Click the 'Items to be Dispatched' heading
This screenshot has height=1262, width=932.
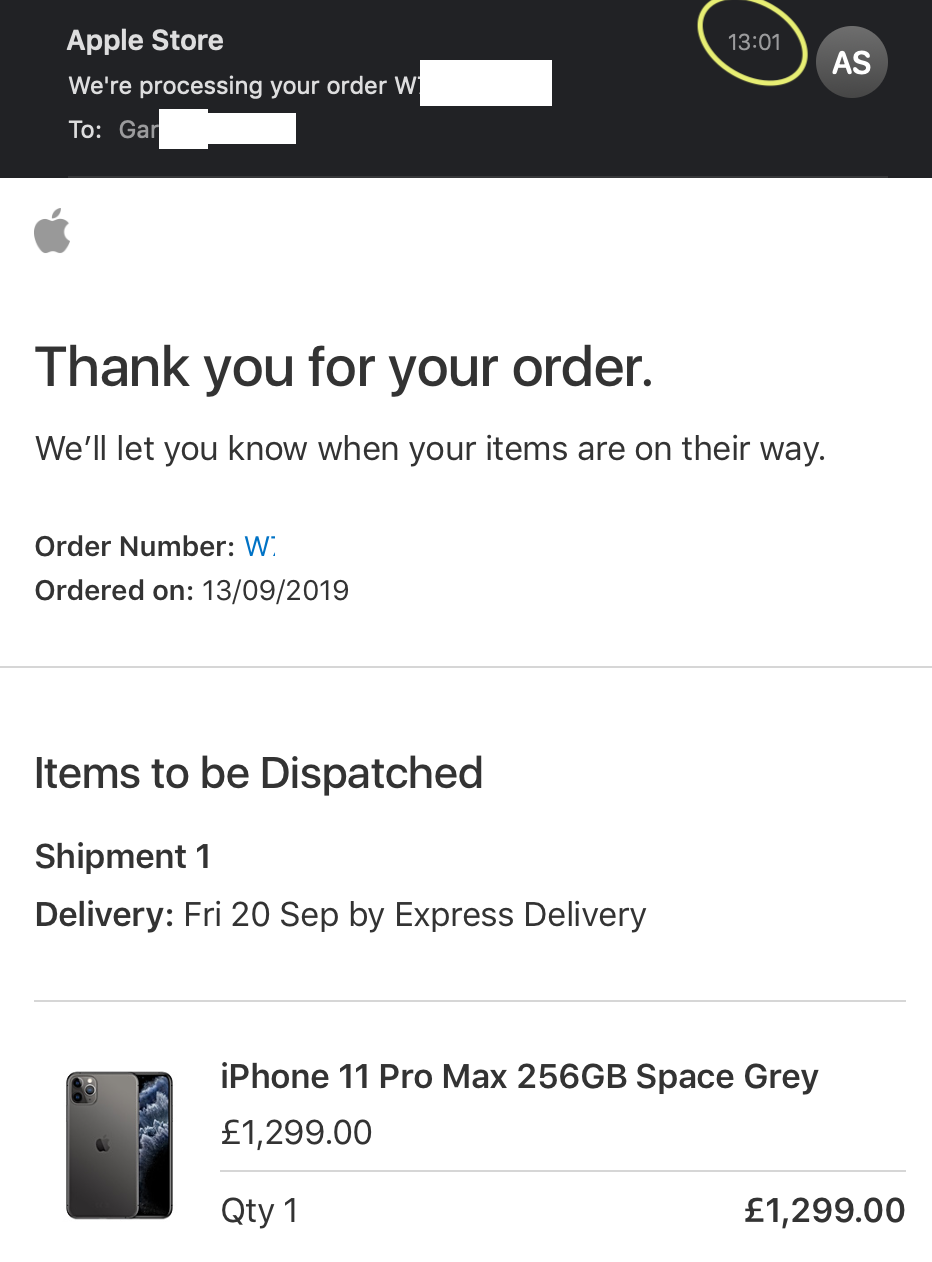coord(259,773)
